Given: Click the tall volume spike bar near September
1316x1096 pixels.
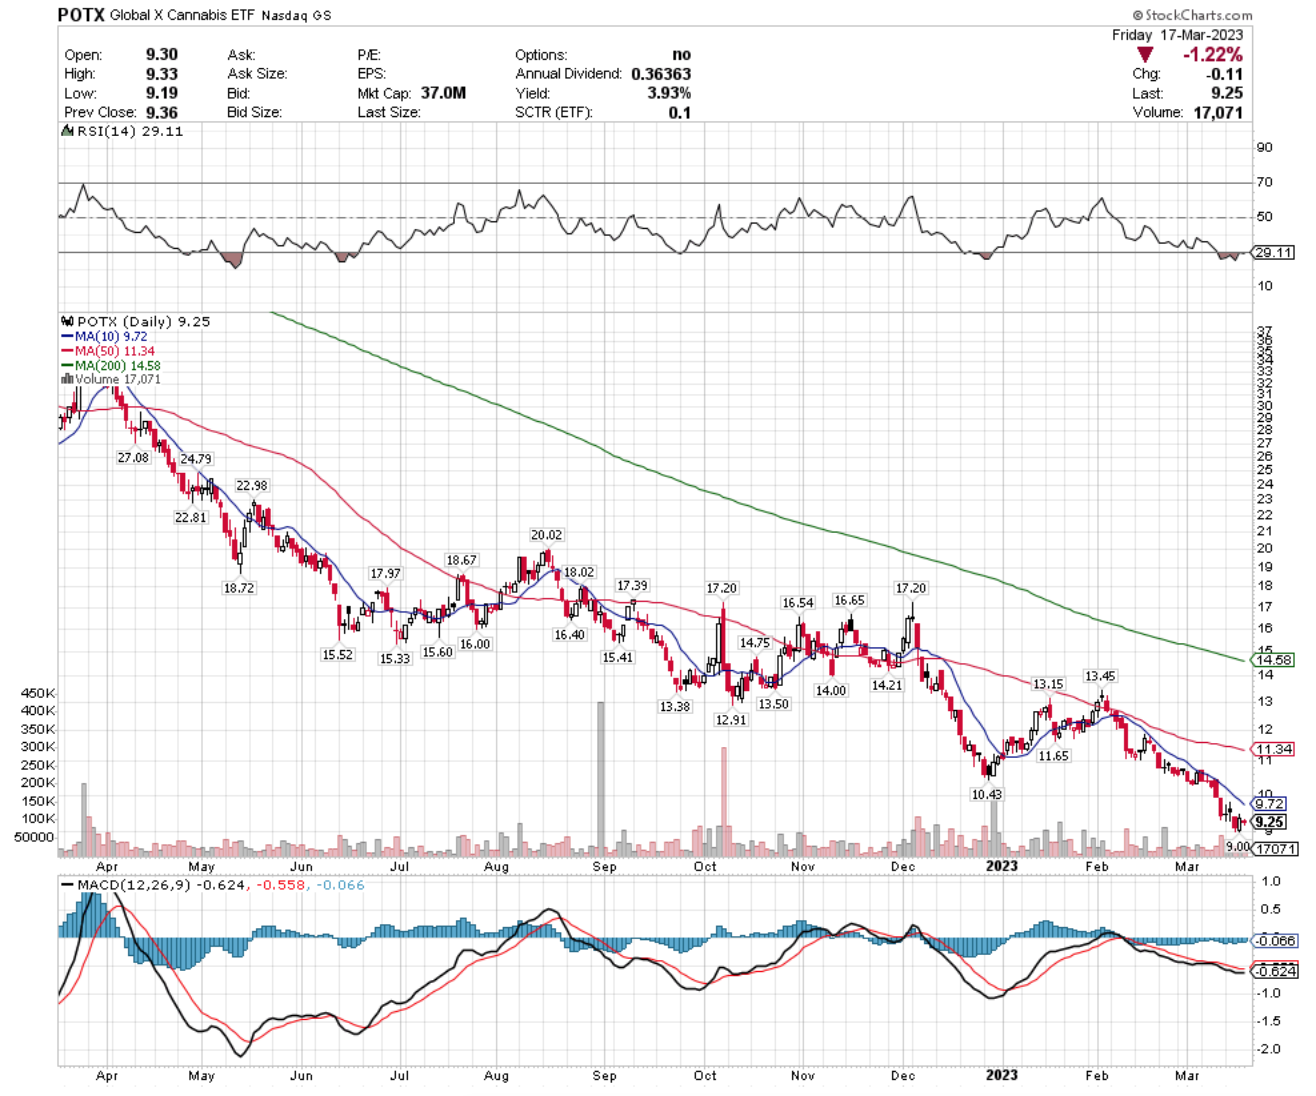Looking at the screenshot, I should pyautogui.click(x=601, y=779).
